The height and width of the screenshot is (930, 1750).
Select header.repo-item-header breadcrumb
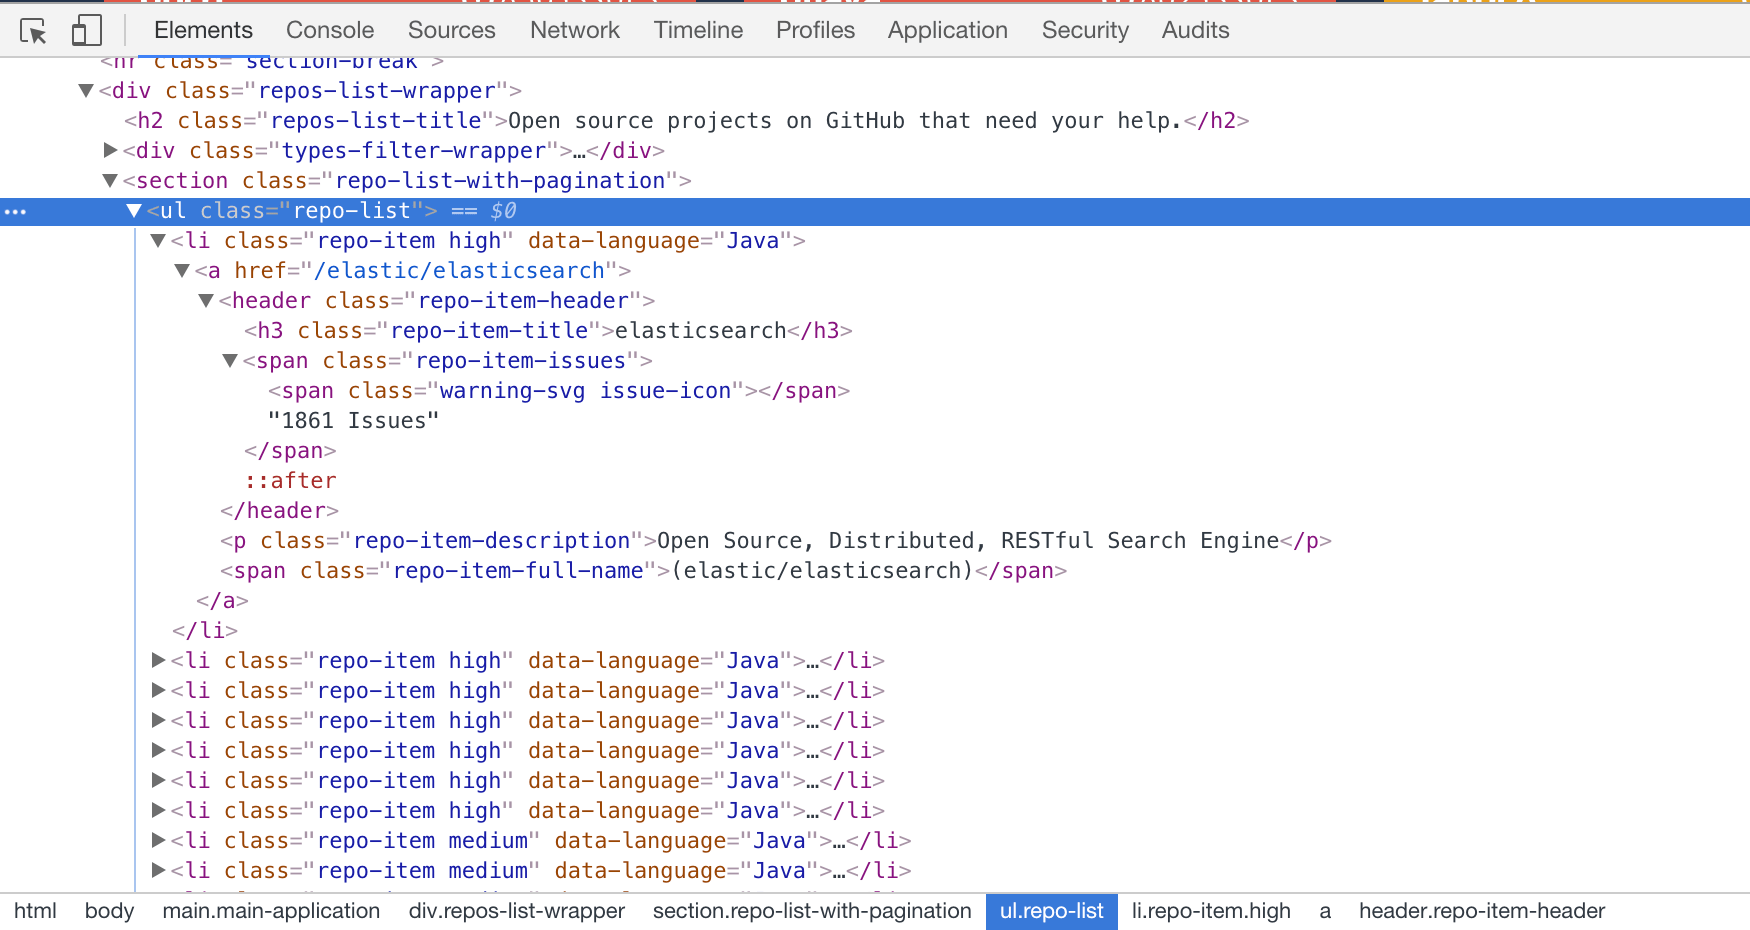[1482, 911]
